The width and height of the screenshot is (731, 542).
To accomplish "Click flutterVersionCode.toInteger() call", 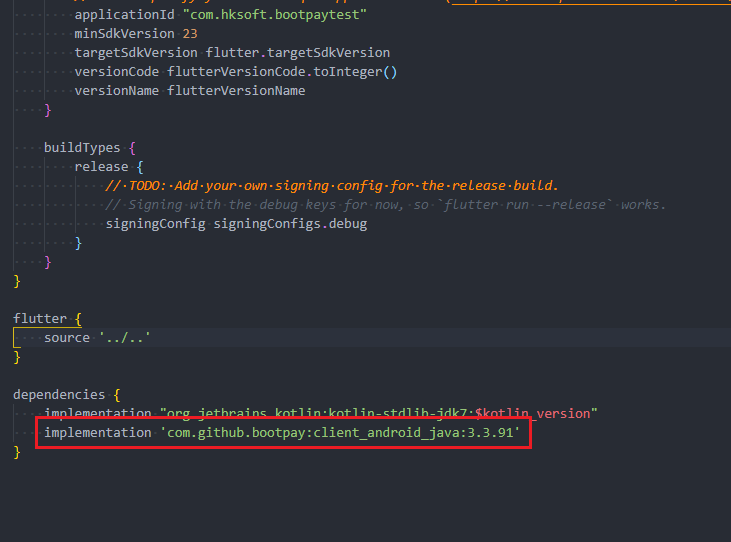I will click(282, 71).
